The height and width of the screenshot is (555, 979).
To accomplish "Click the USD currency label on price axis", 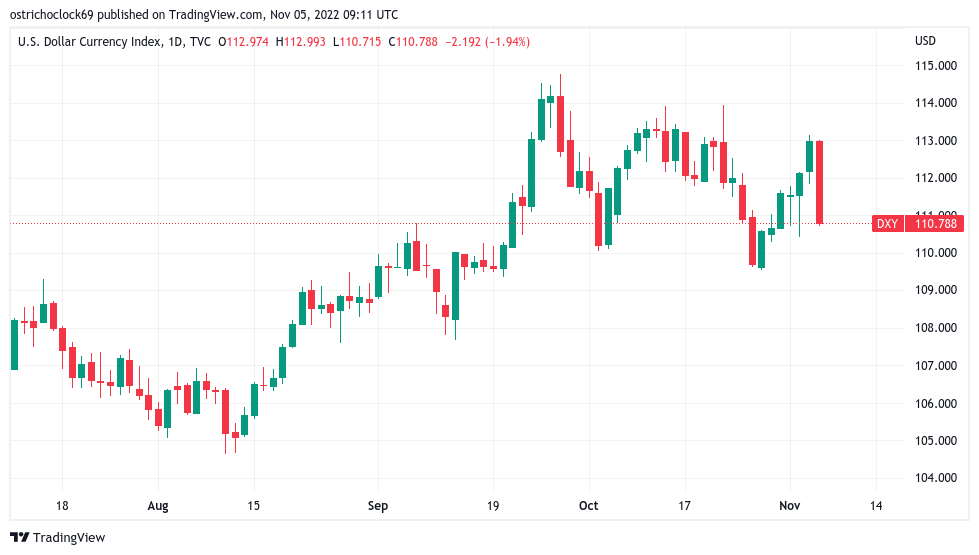I will pyautogui.click(x=925, y=41).
